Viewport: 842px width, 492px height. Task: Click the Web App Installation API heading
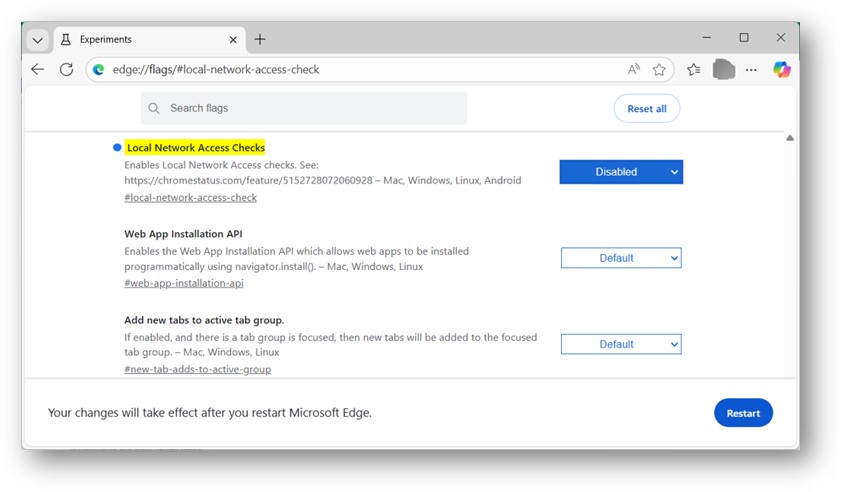click(x=183, y=234)
